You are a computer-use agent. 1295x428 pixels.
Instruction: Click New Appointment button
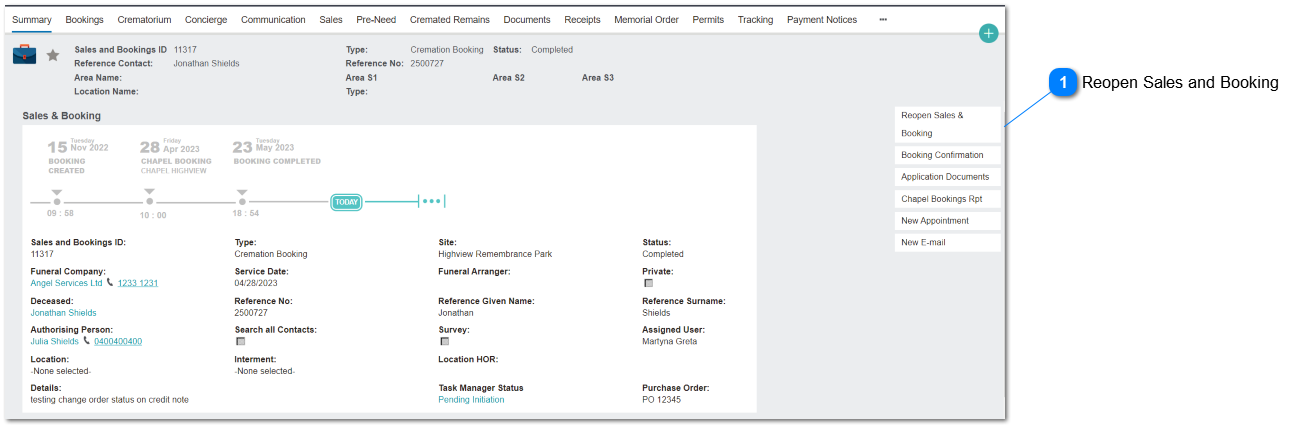(x=947, y=221)
